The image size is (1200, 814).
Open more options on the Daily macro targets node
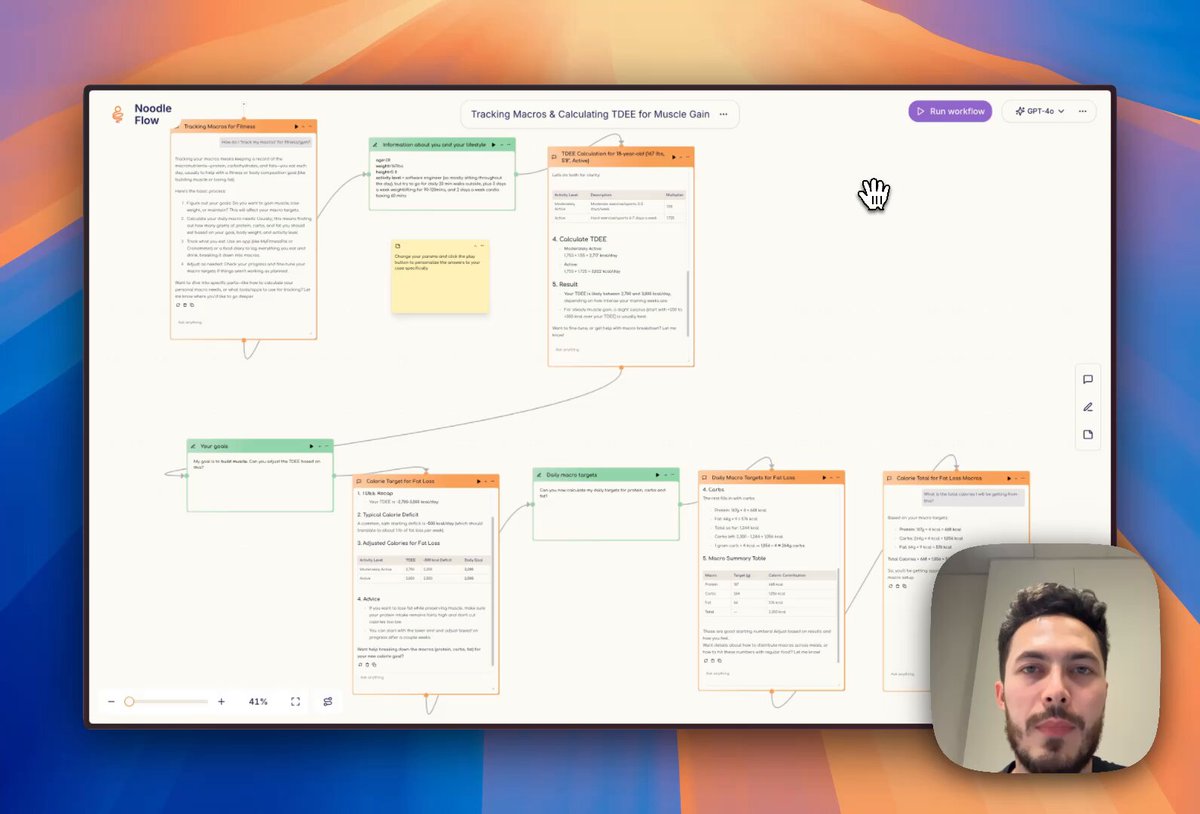[671, 475]
